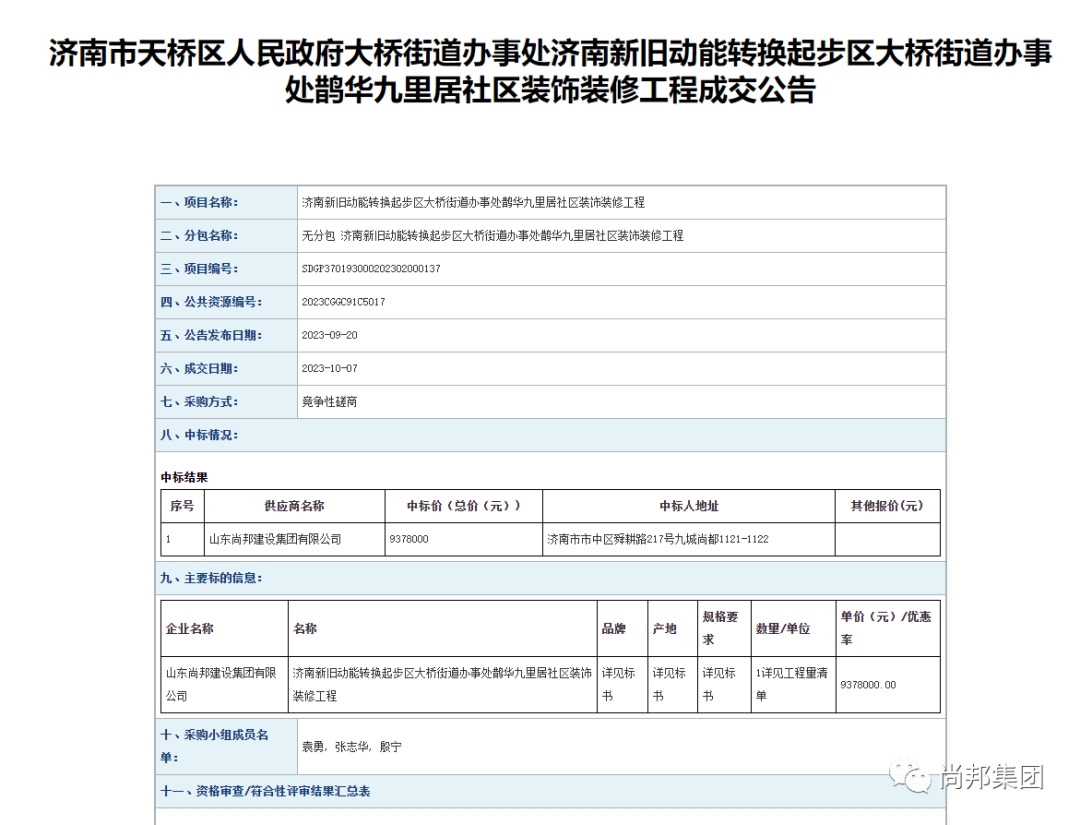Click the deal date 2023-10-07
This screenshot has height=825, width=1080.
coord(330,368)
